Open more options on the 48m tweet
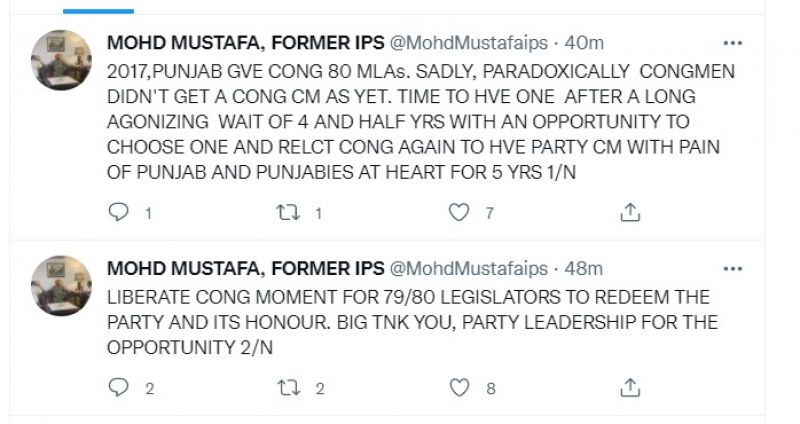The height and width of the screenshot is (424, 800). [733, 269]
